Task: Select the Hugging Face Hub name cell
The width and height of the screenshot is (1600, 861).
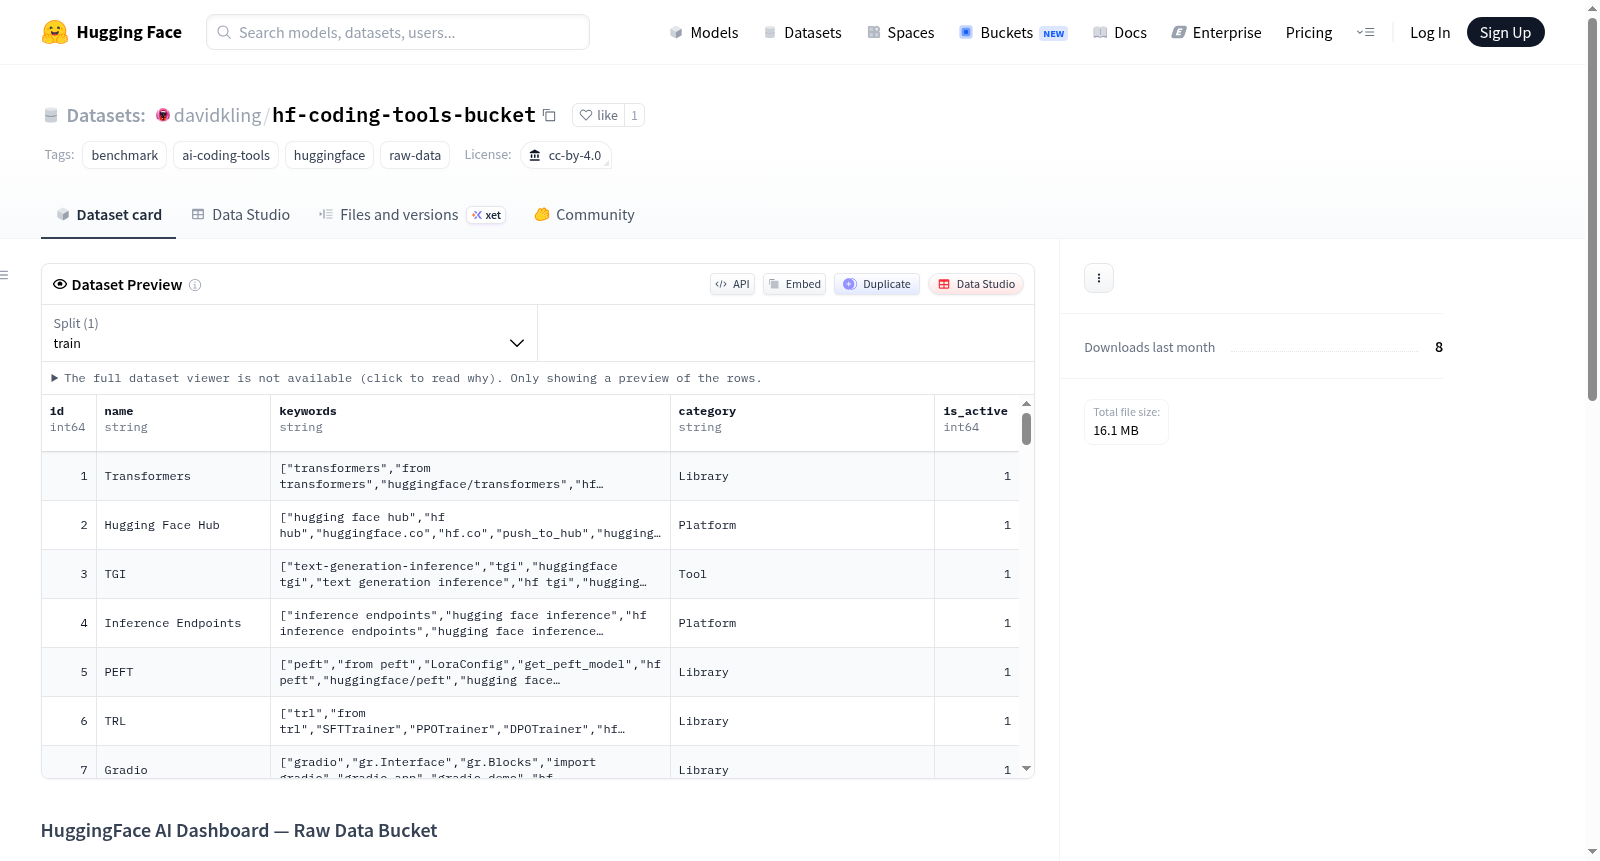Action: (x=184, y=525)
